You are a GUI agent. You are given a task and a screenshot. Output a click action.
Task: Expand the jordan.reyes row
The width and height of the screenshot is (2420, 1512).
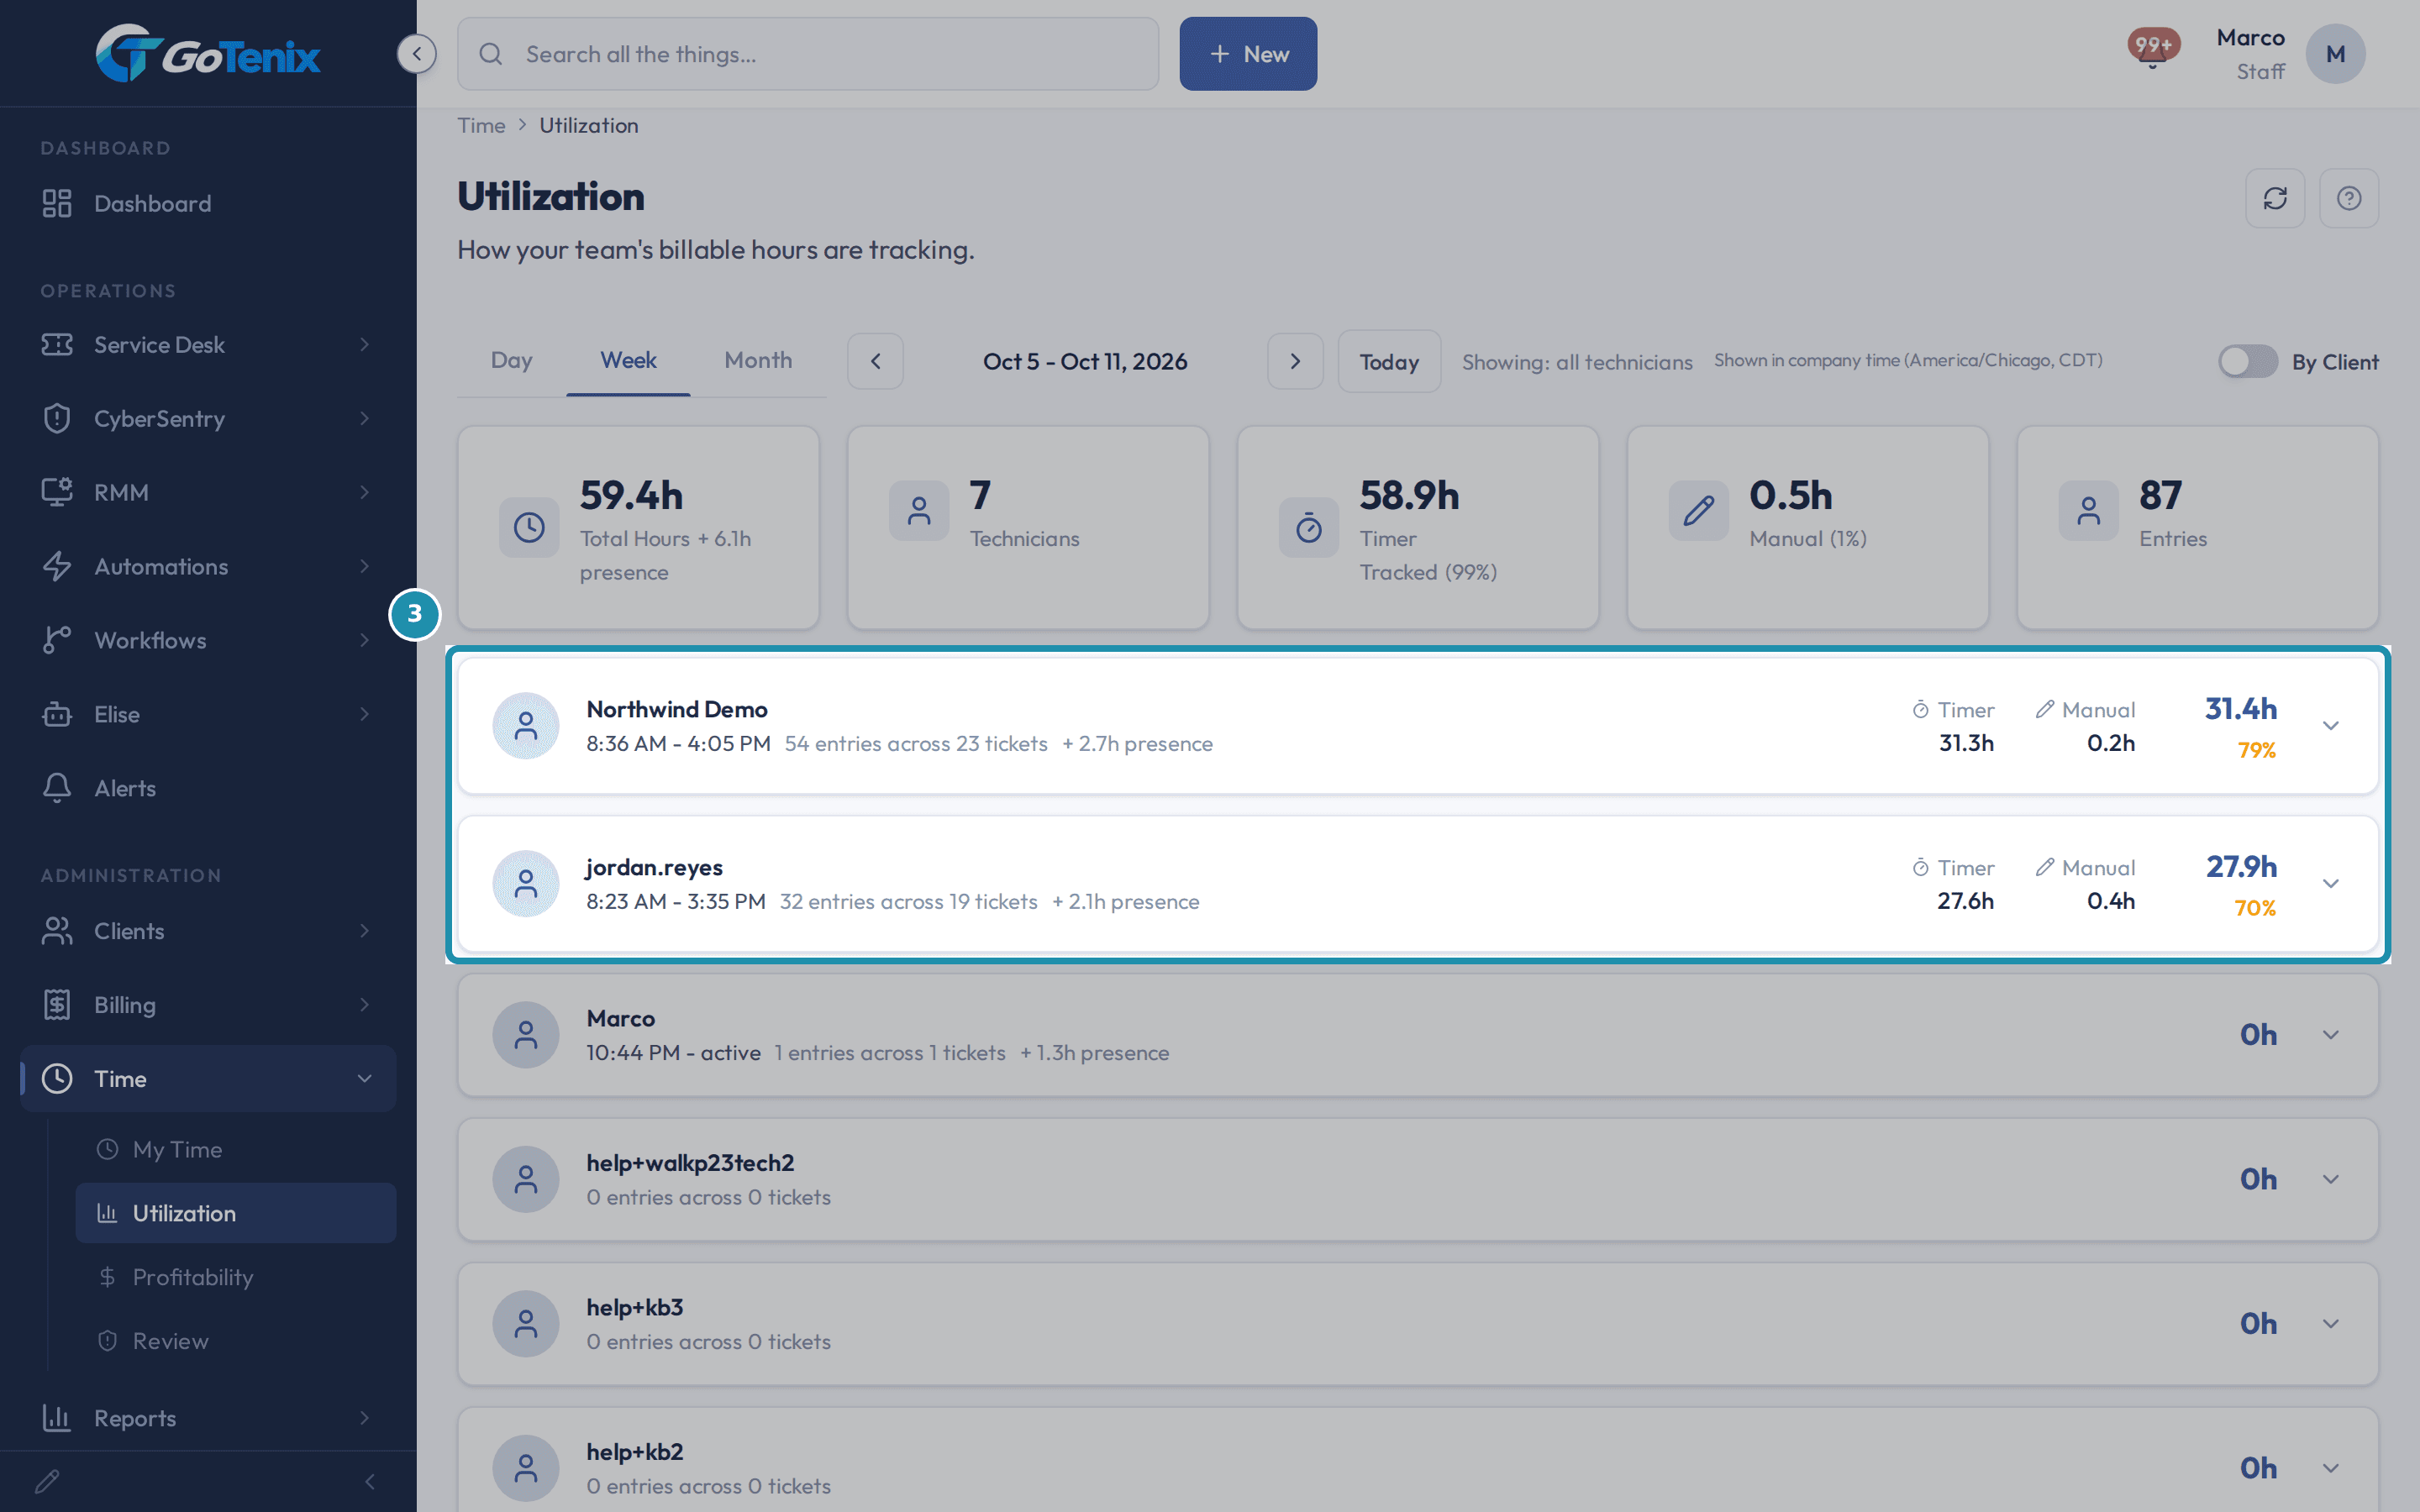click(x=2331, y=883)
